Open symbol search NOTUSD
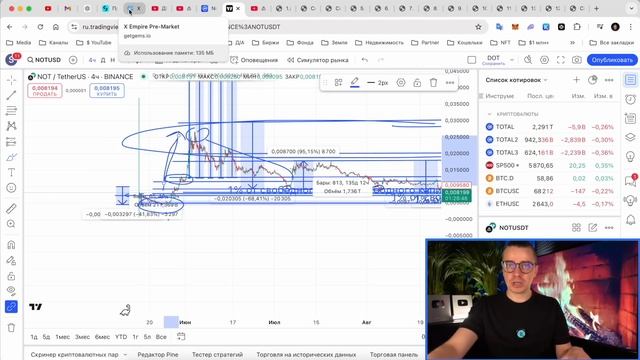640x360 pixels. (44, 60)
